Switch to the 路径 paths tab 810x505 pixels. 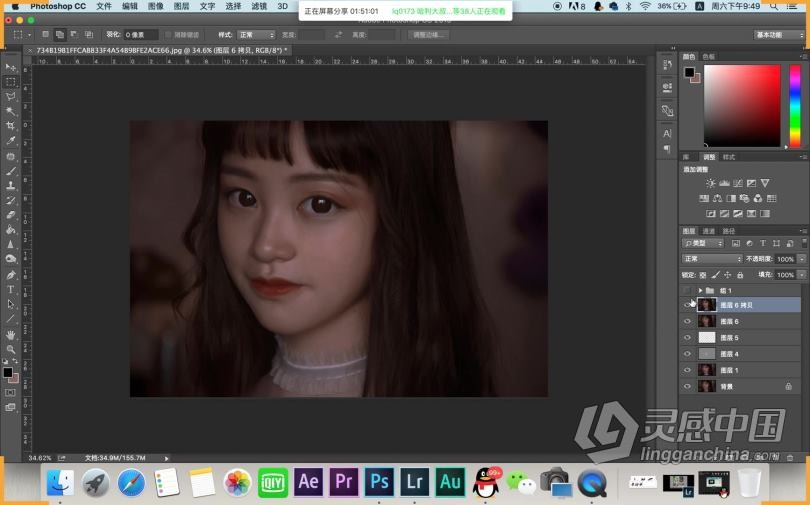click(728, 231)
